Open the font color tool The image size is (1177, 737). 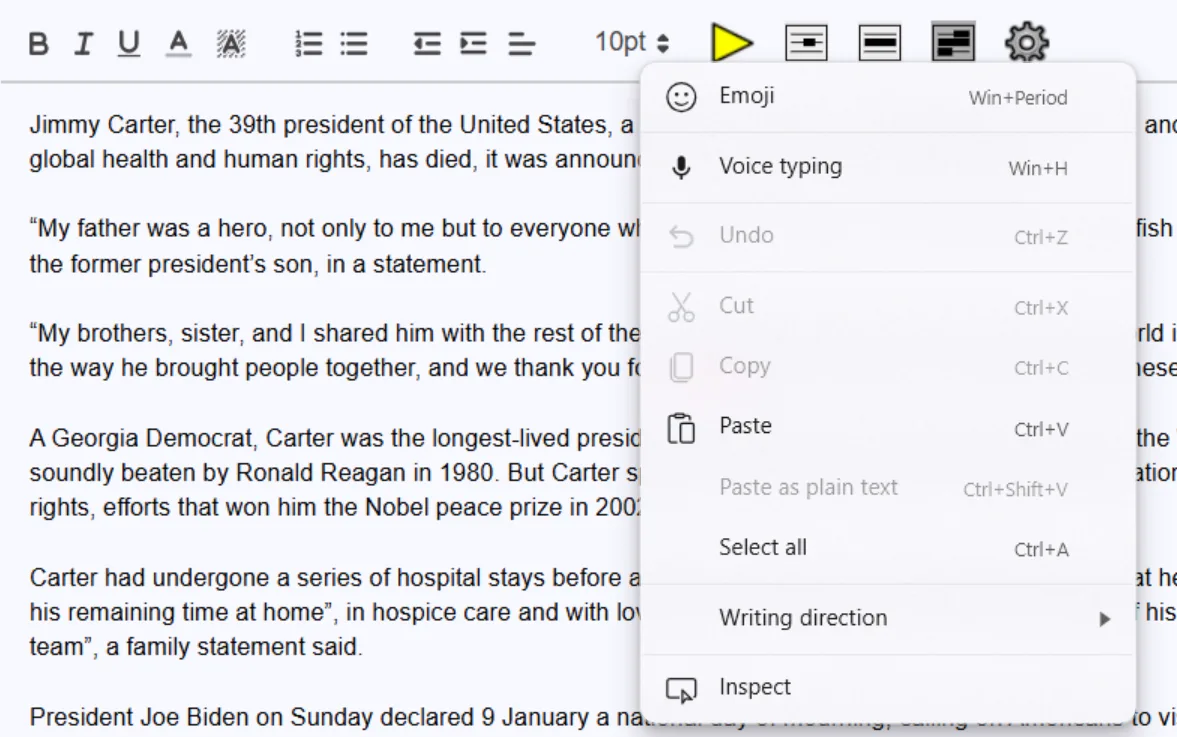(x=178, y=42)
